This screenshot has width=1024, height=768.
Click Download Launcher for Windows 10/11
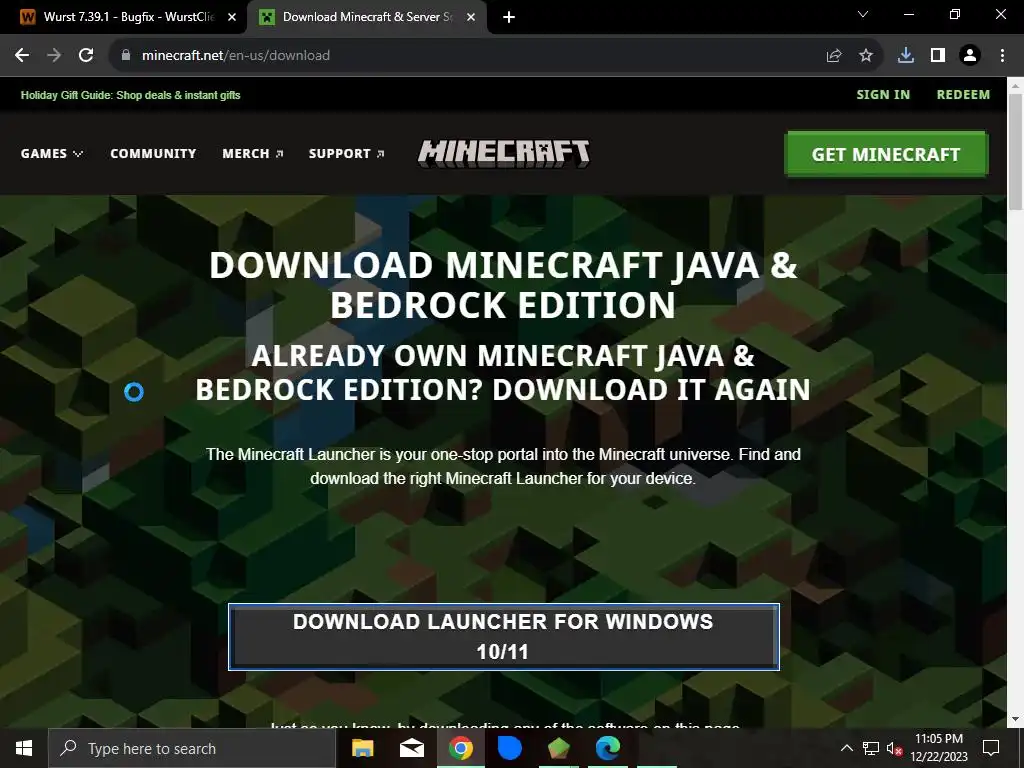pyautogui.click(x=504, y=637)
